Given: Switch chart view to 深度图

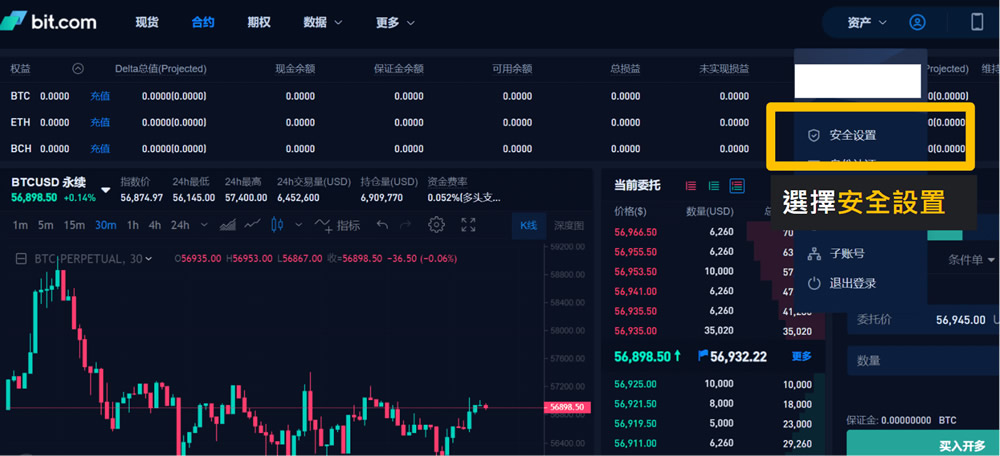Looking at the screenshot, I should coord(568,225).
